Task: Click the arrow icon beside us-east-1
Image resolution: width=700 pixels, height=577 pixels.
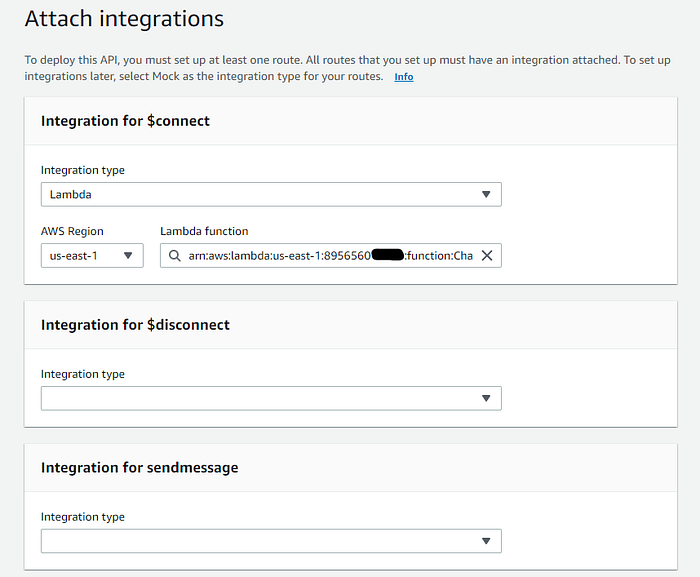Action: click(128, 256)
